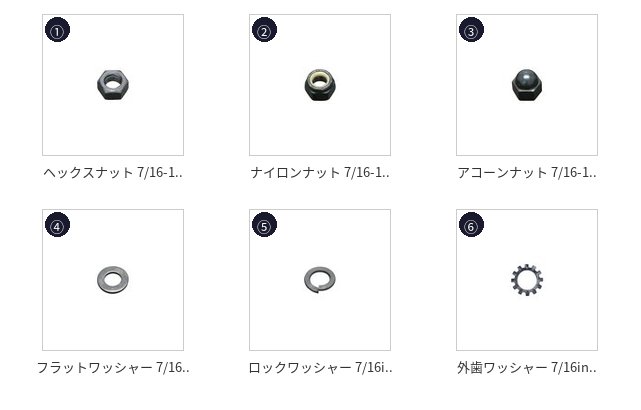Open the フラットワッシャー 7/16 product link
The image size is (641, 410).
coord(113,367)
